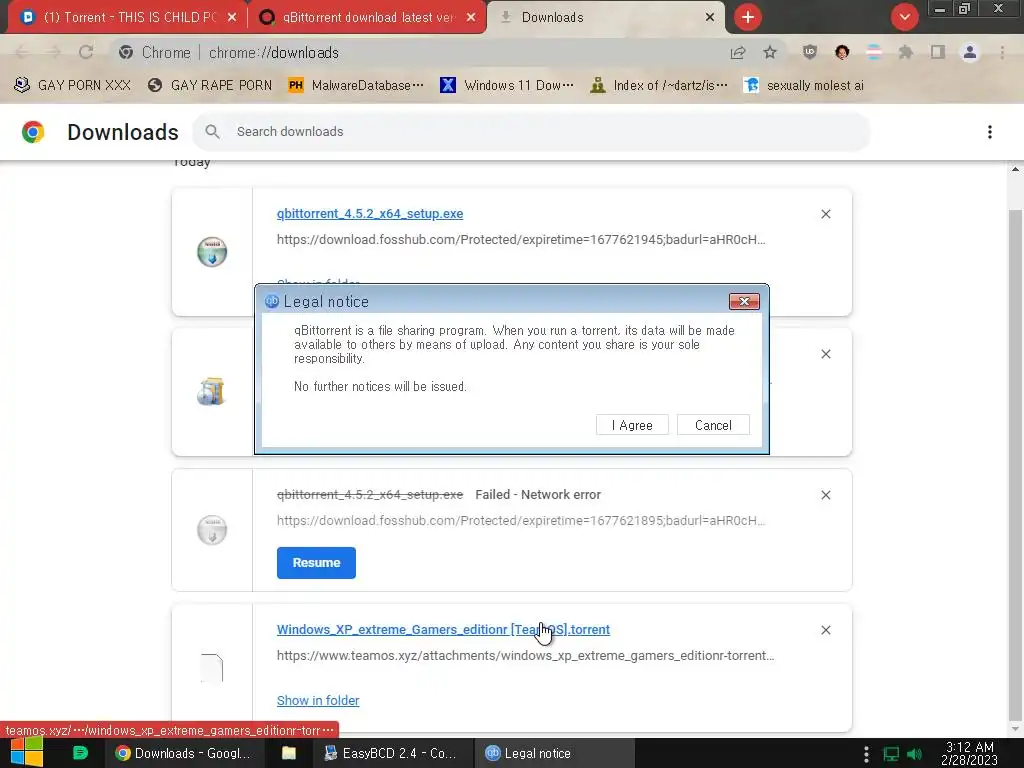Click the qbittorrent installer file icon
This screenshot has width=1024, height=768.
212,252
